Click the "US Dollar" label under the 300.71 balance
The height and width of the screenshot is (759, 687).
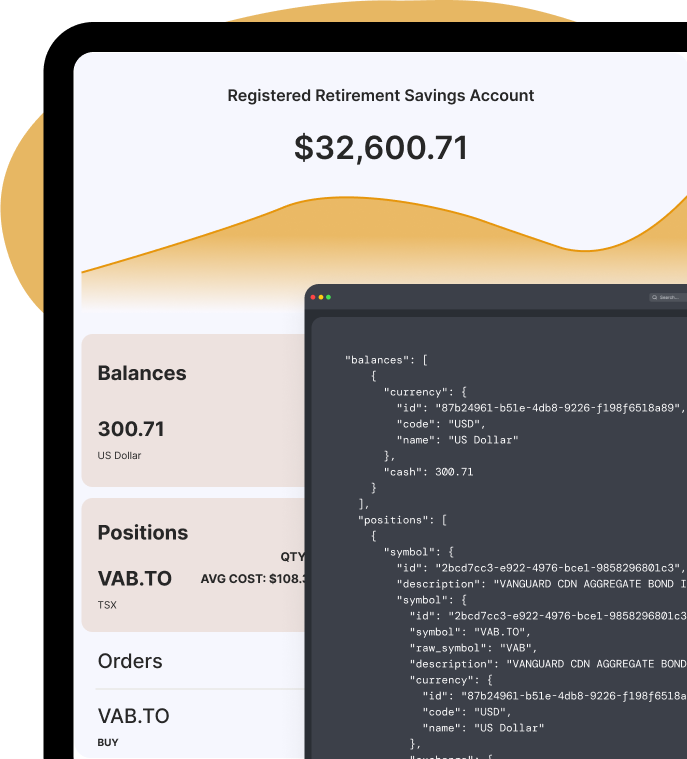click(119, 455)
